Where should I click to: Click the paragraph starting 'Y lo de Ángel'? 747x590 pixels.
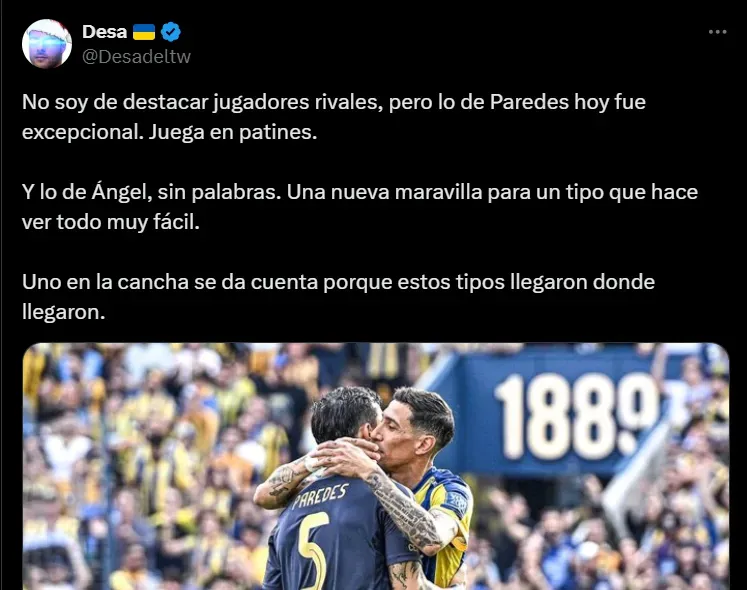[x=360, y=207]
